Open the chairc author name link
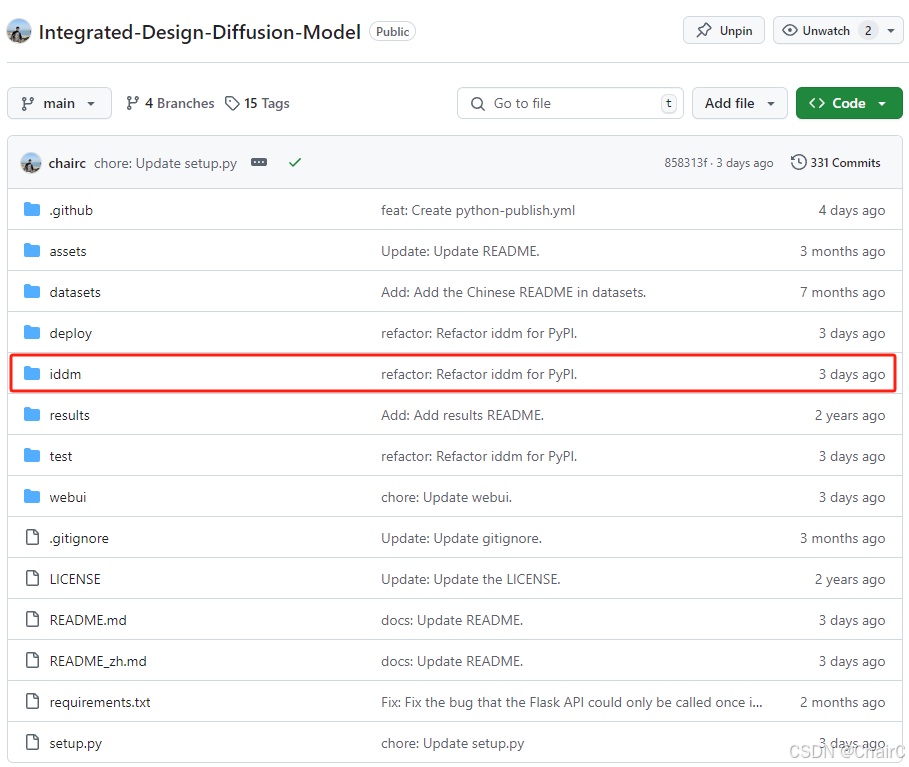909x767 pixels. 67,163
